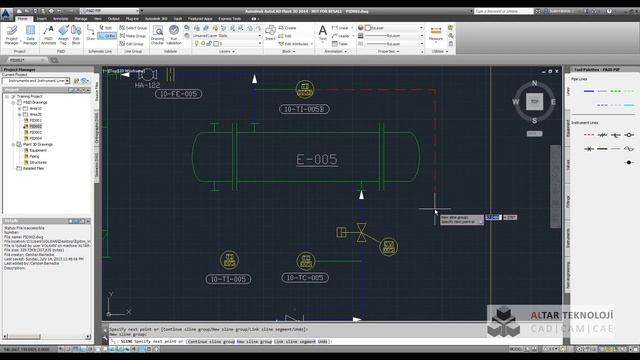Image resolution: width=640 pixels, height=360 pixels.
Task: Click Make Group in Line Group panel
Action: tap(133, 36)
